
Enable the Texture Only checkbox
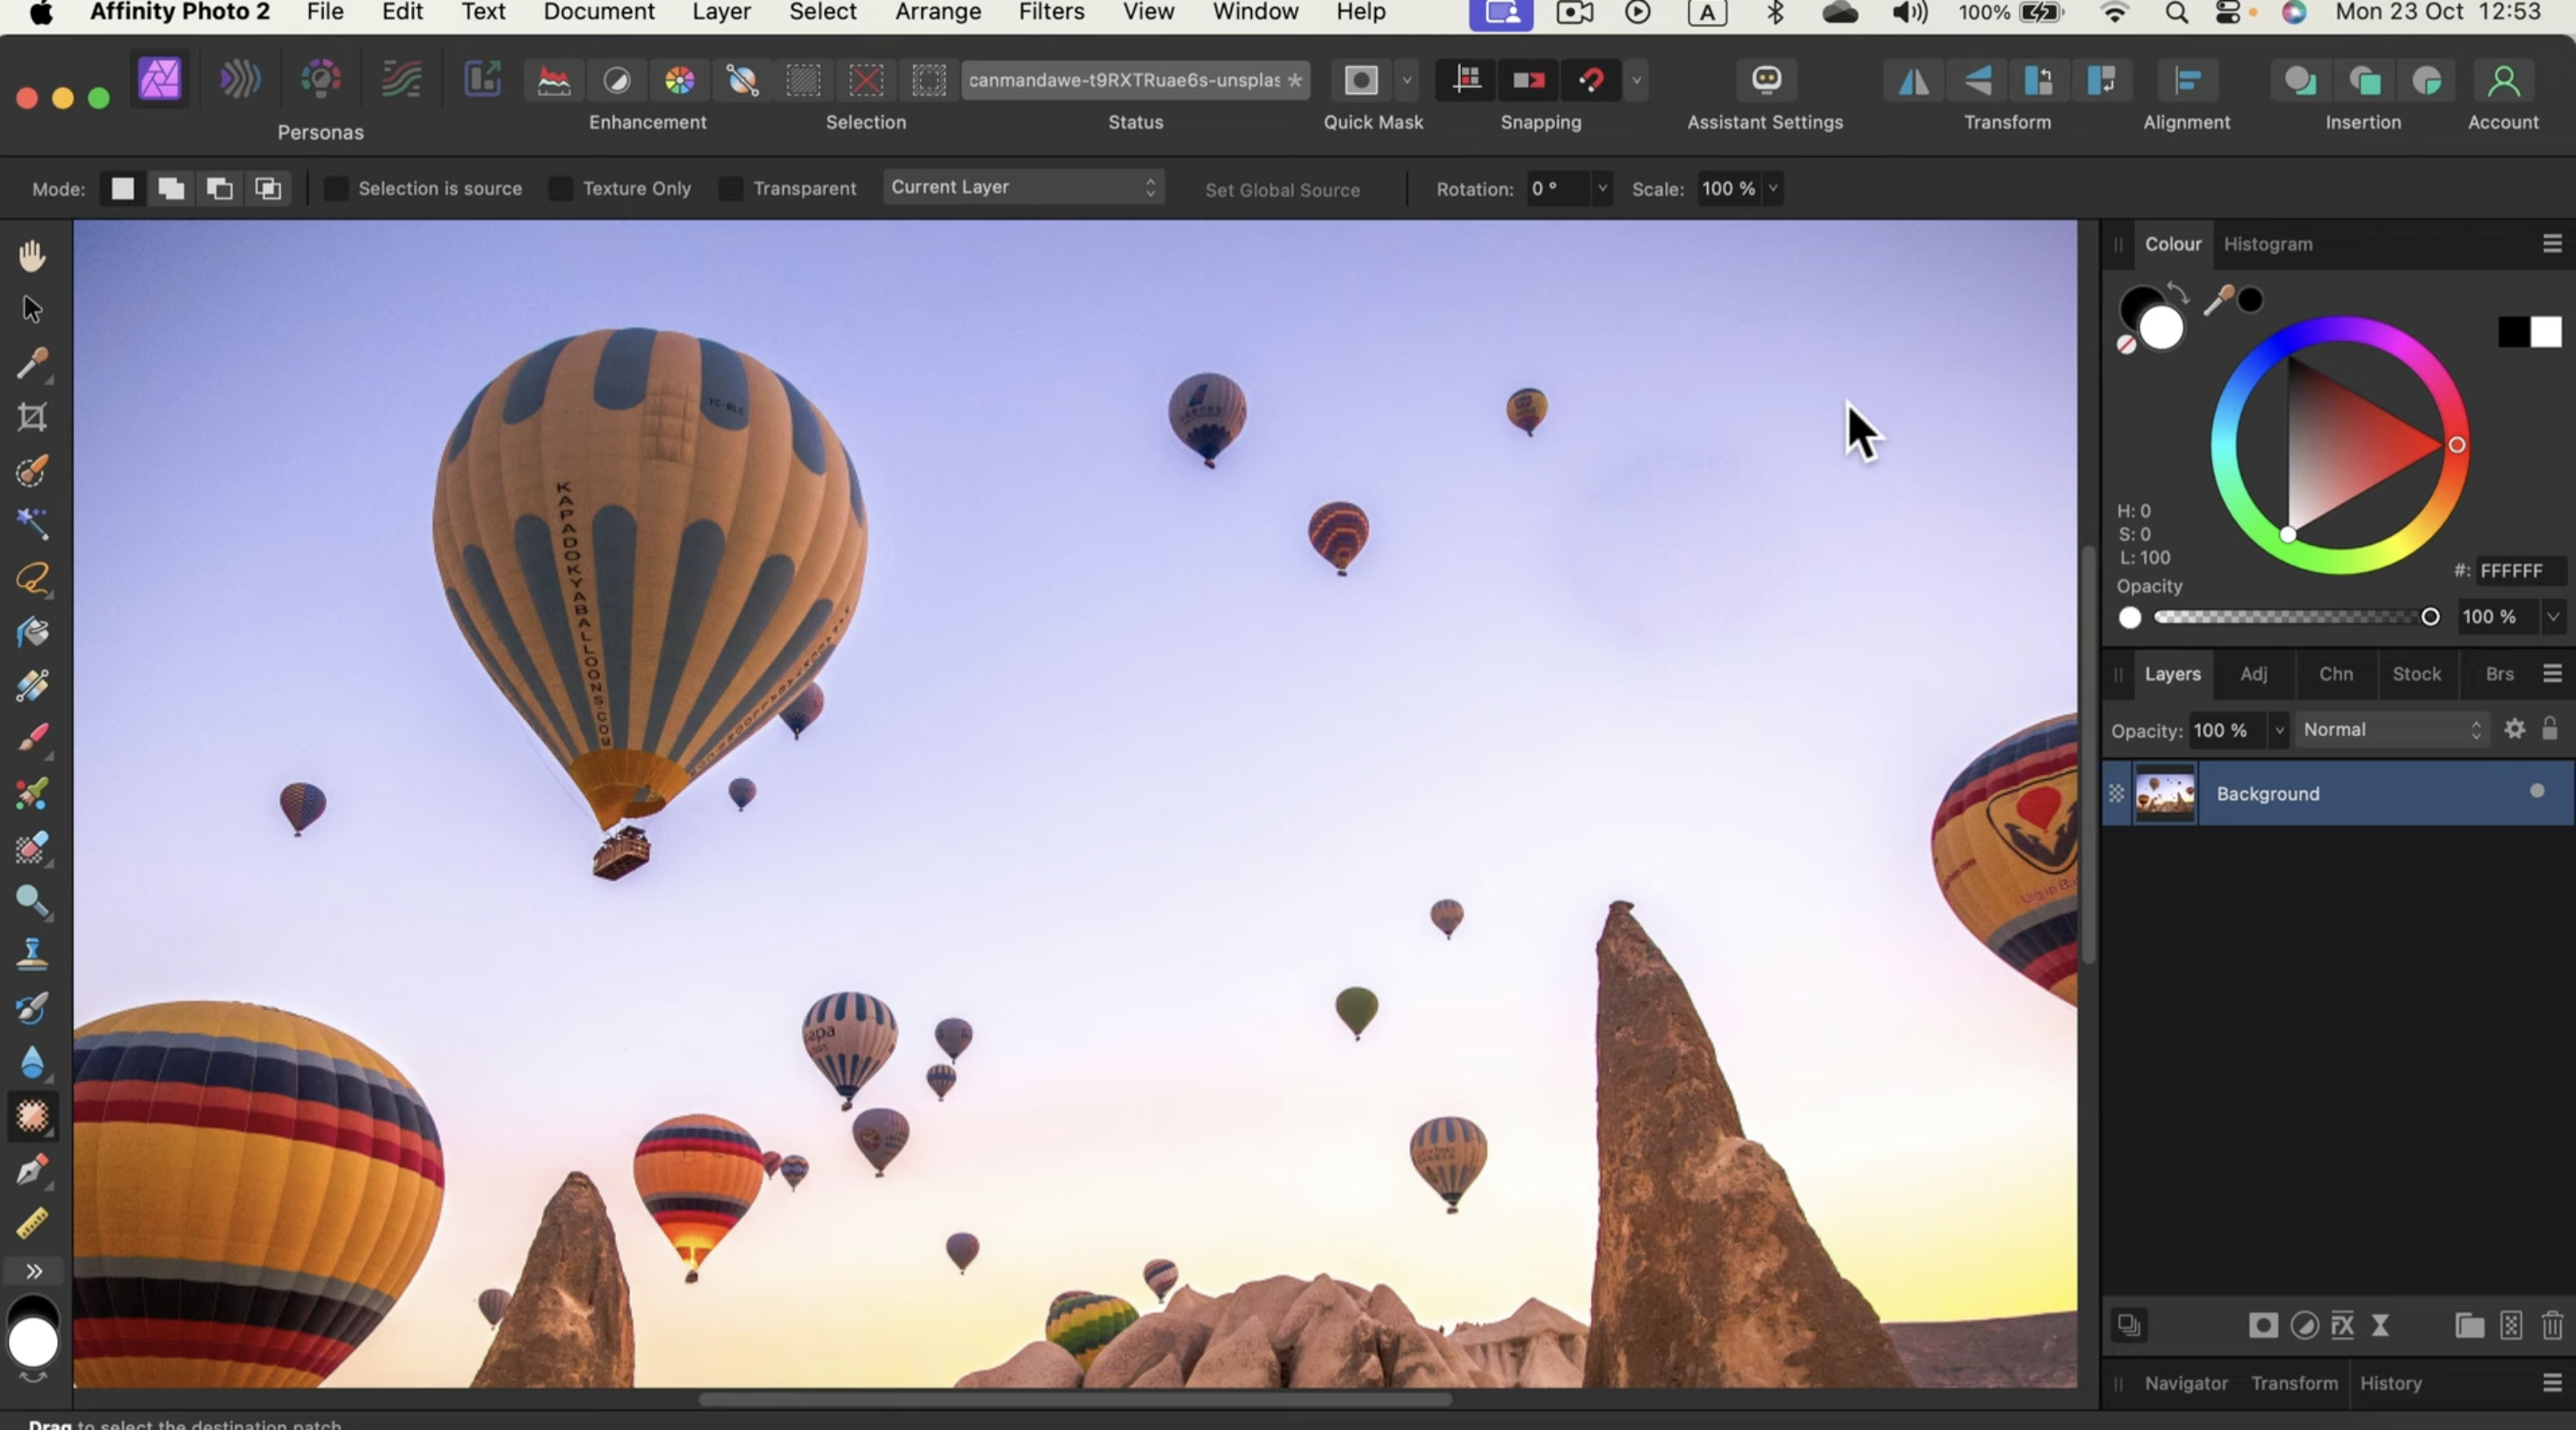tap(560, 188)
